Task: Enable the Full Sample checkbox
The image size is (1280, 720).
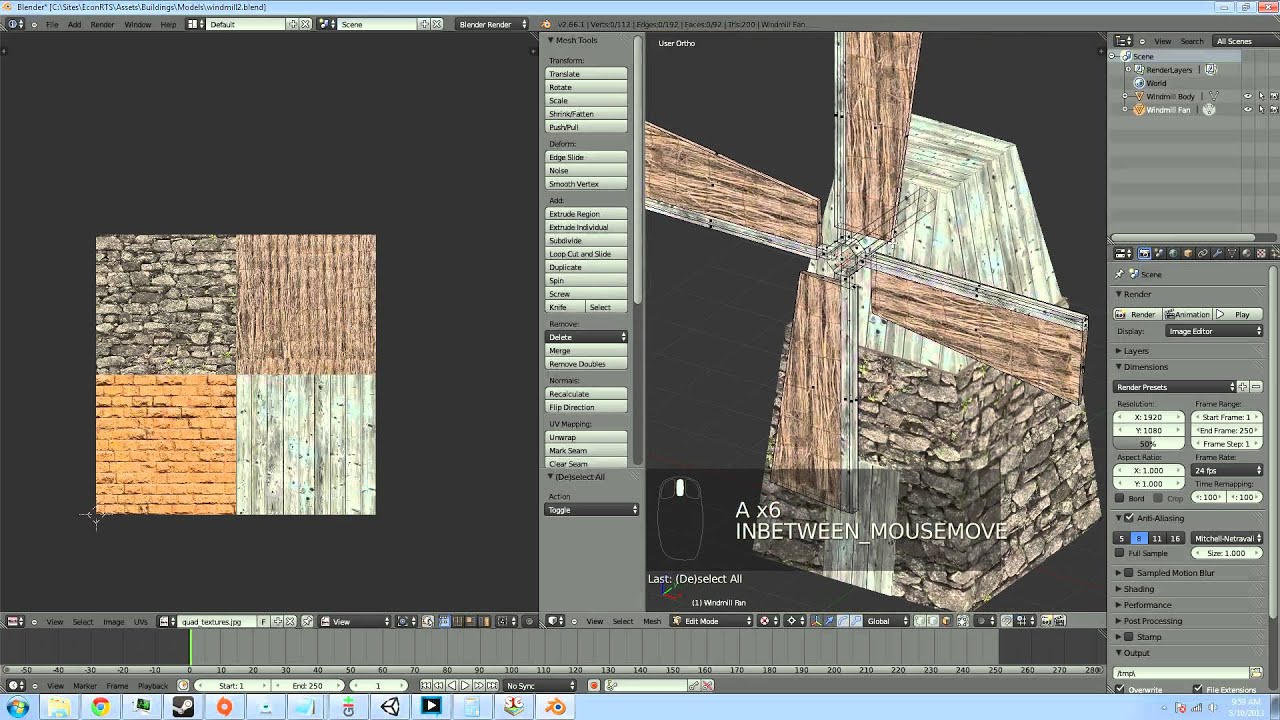Action: pos(1120,553)
